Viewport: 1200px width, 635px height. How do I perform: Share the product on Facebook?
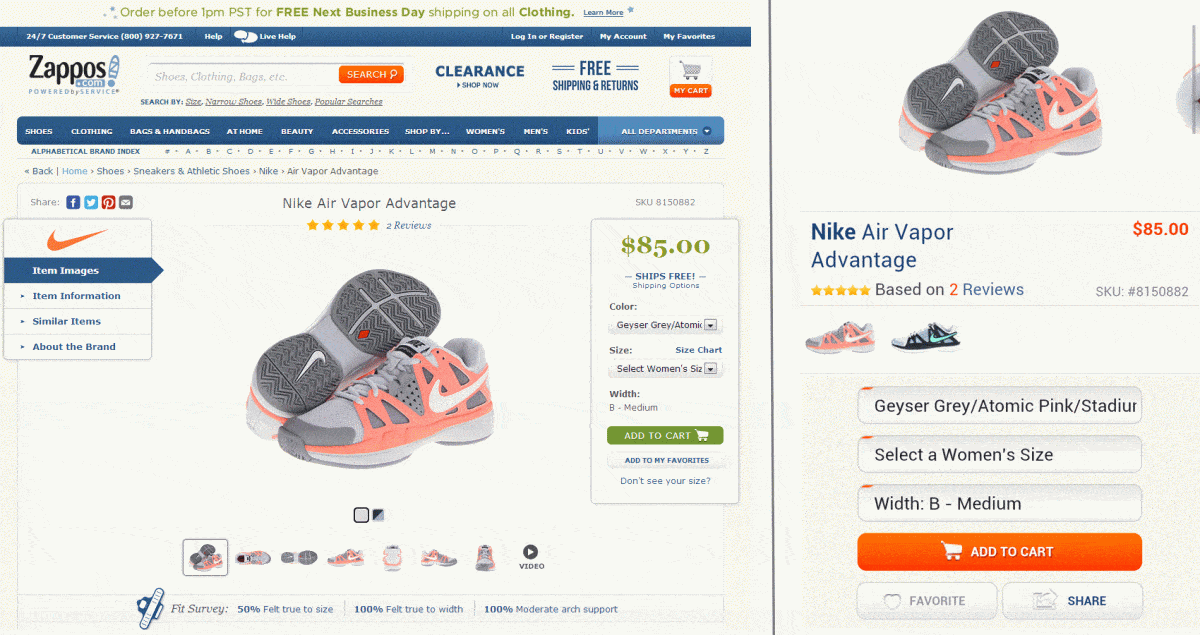pos(73,202)
